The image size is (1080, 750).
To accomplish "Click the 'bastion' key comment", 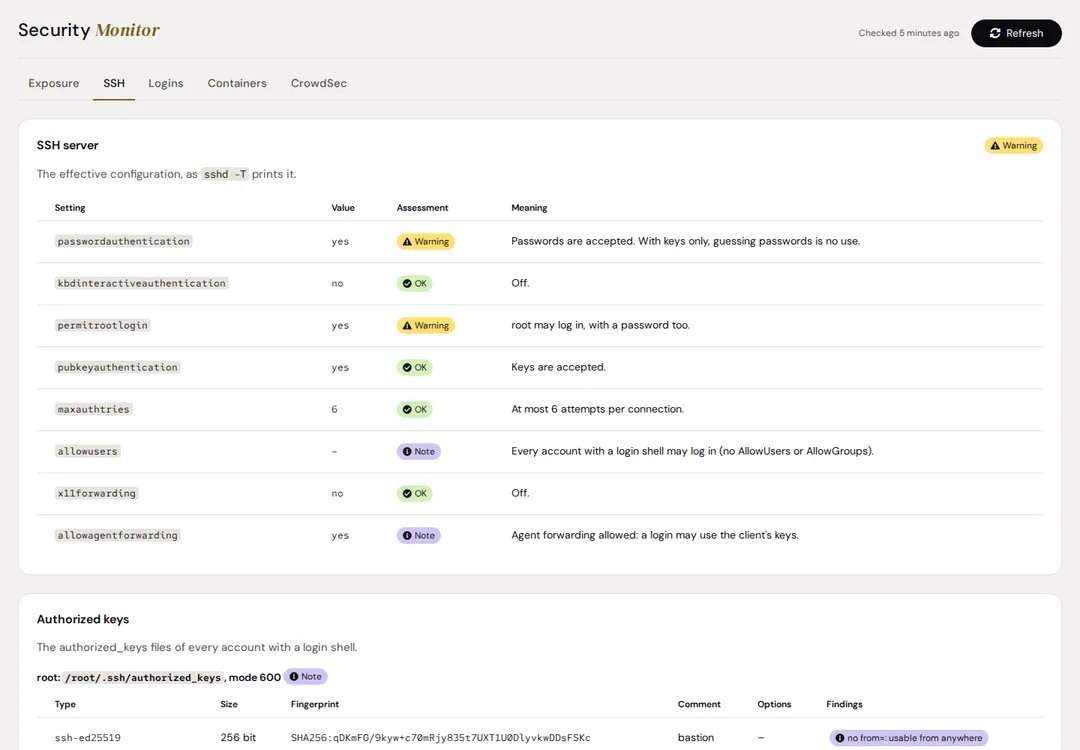I will click(x=696, y=738).
